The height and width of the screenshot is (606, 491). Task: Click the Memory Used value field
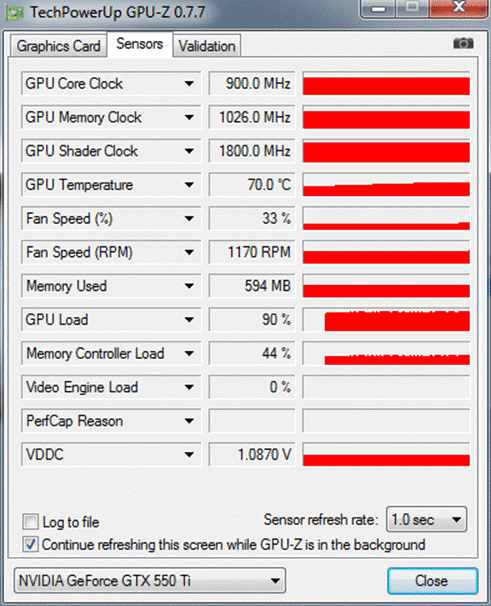point(252,286)
